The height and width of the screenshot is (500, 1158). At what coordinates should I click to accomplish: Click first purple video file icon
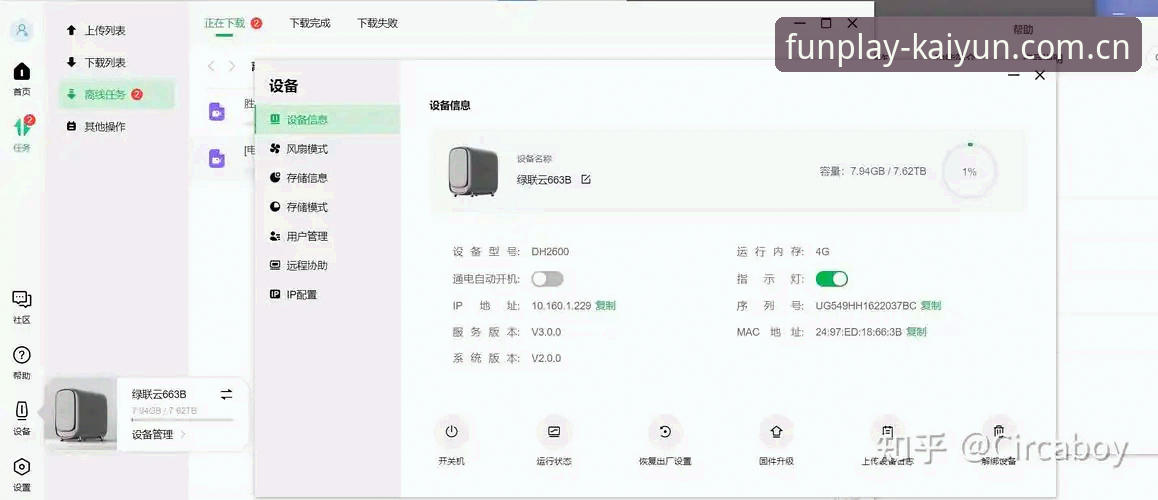tap(216, 112)
